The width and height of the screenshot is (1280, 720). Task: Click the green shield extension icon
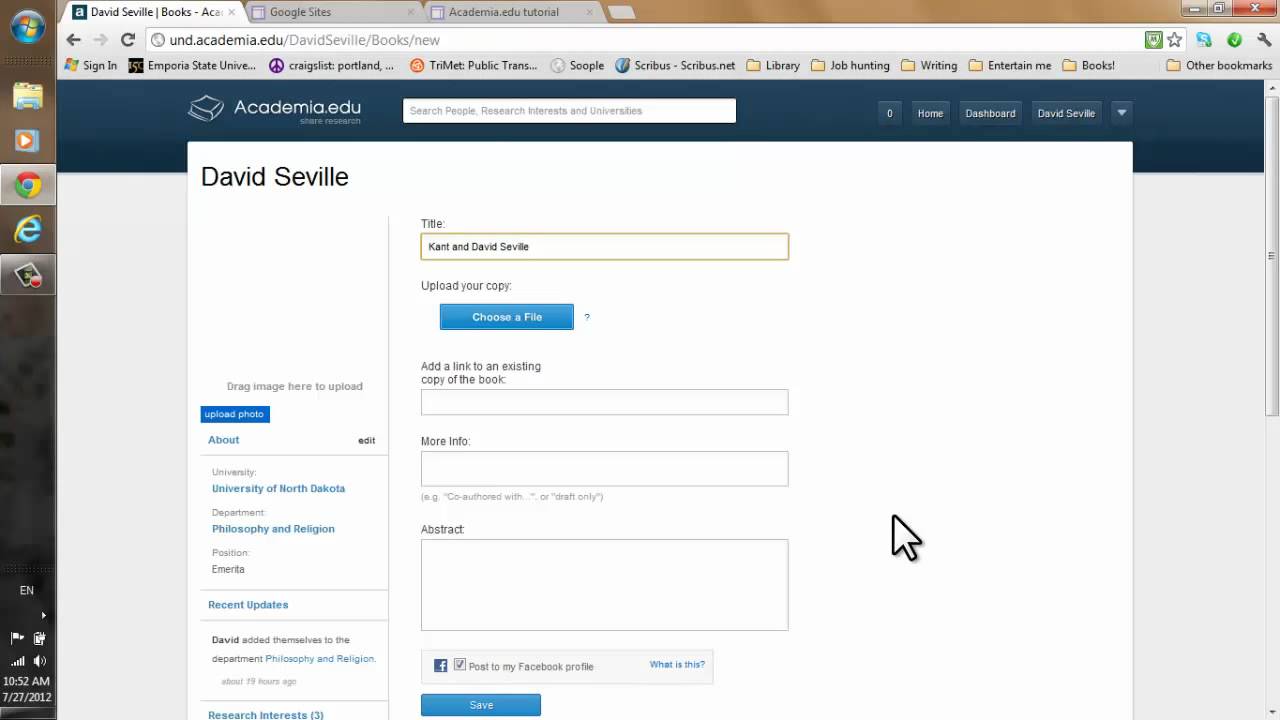1154,40
